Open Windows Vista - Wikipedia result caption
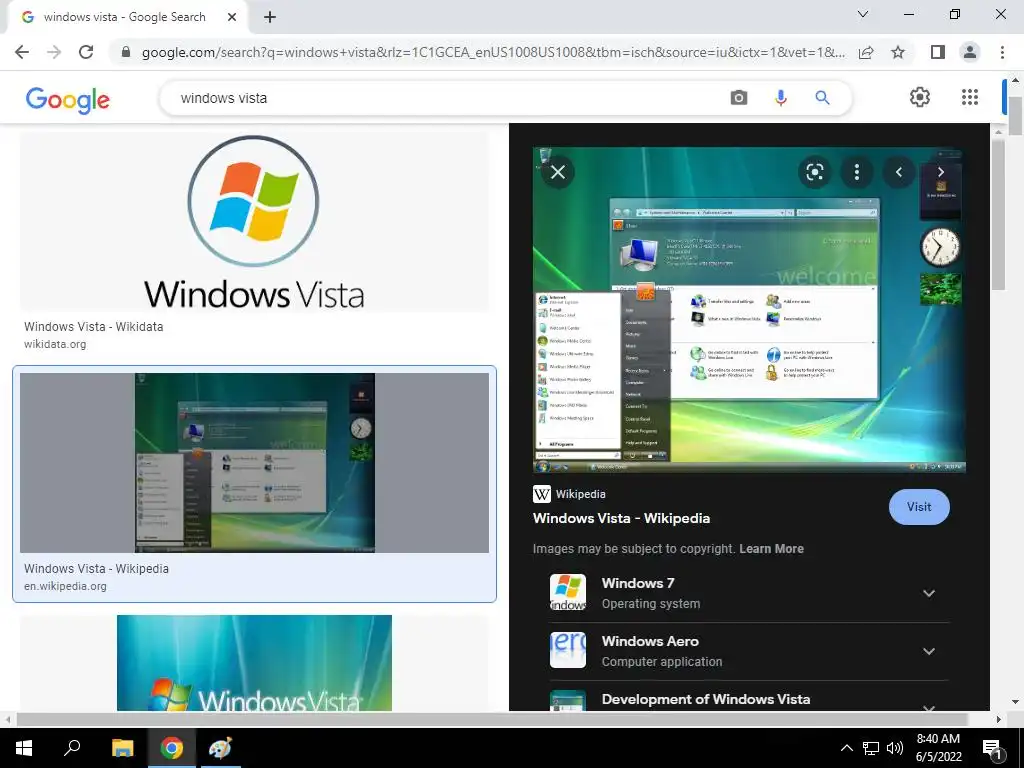The width and height of the screenshot is (1024, 768). 96,569
